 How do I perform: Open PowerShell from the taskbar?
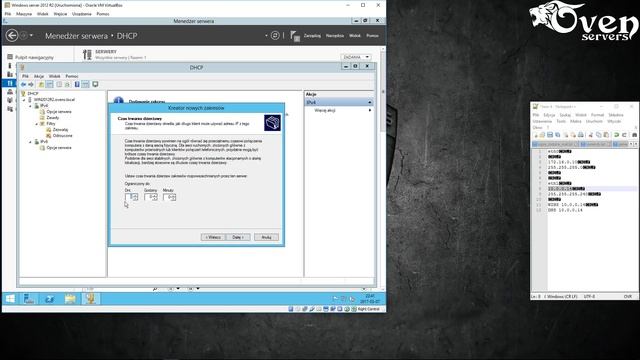[49, 299]
